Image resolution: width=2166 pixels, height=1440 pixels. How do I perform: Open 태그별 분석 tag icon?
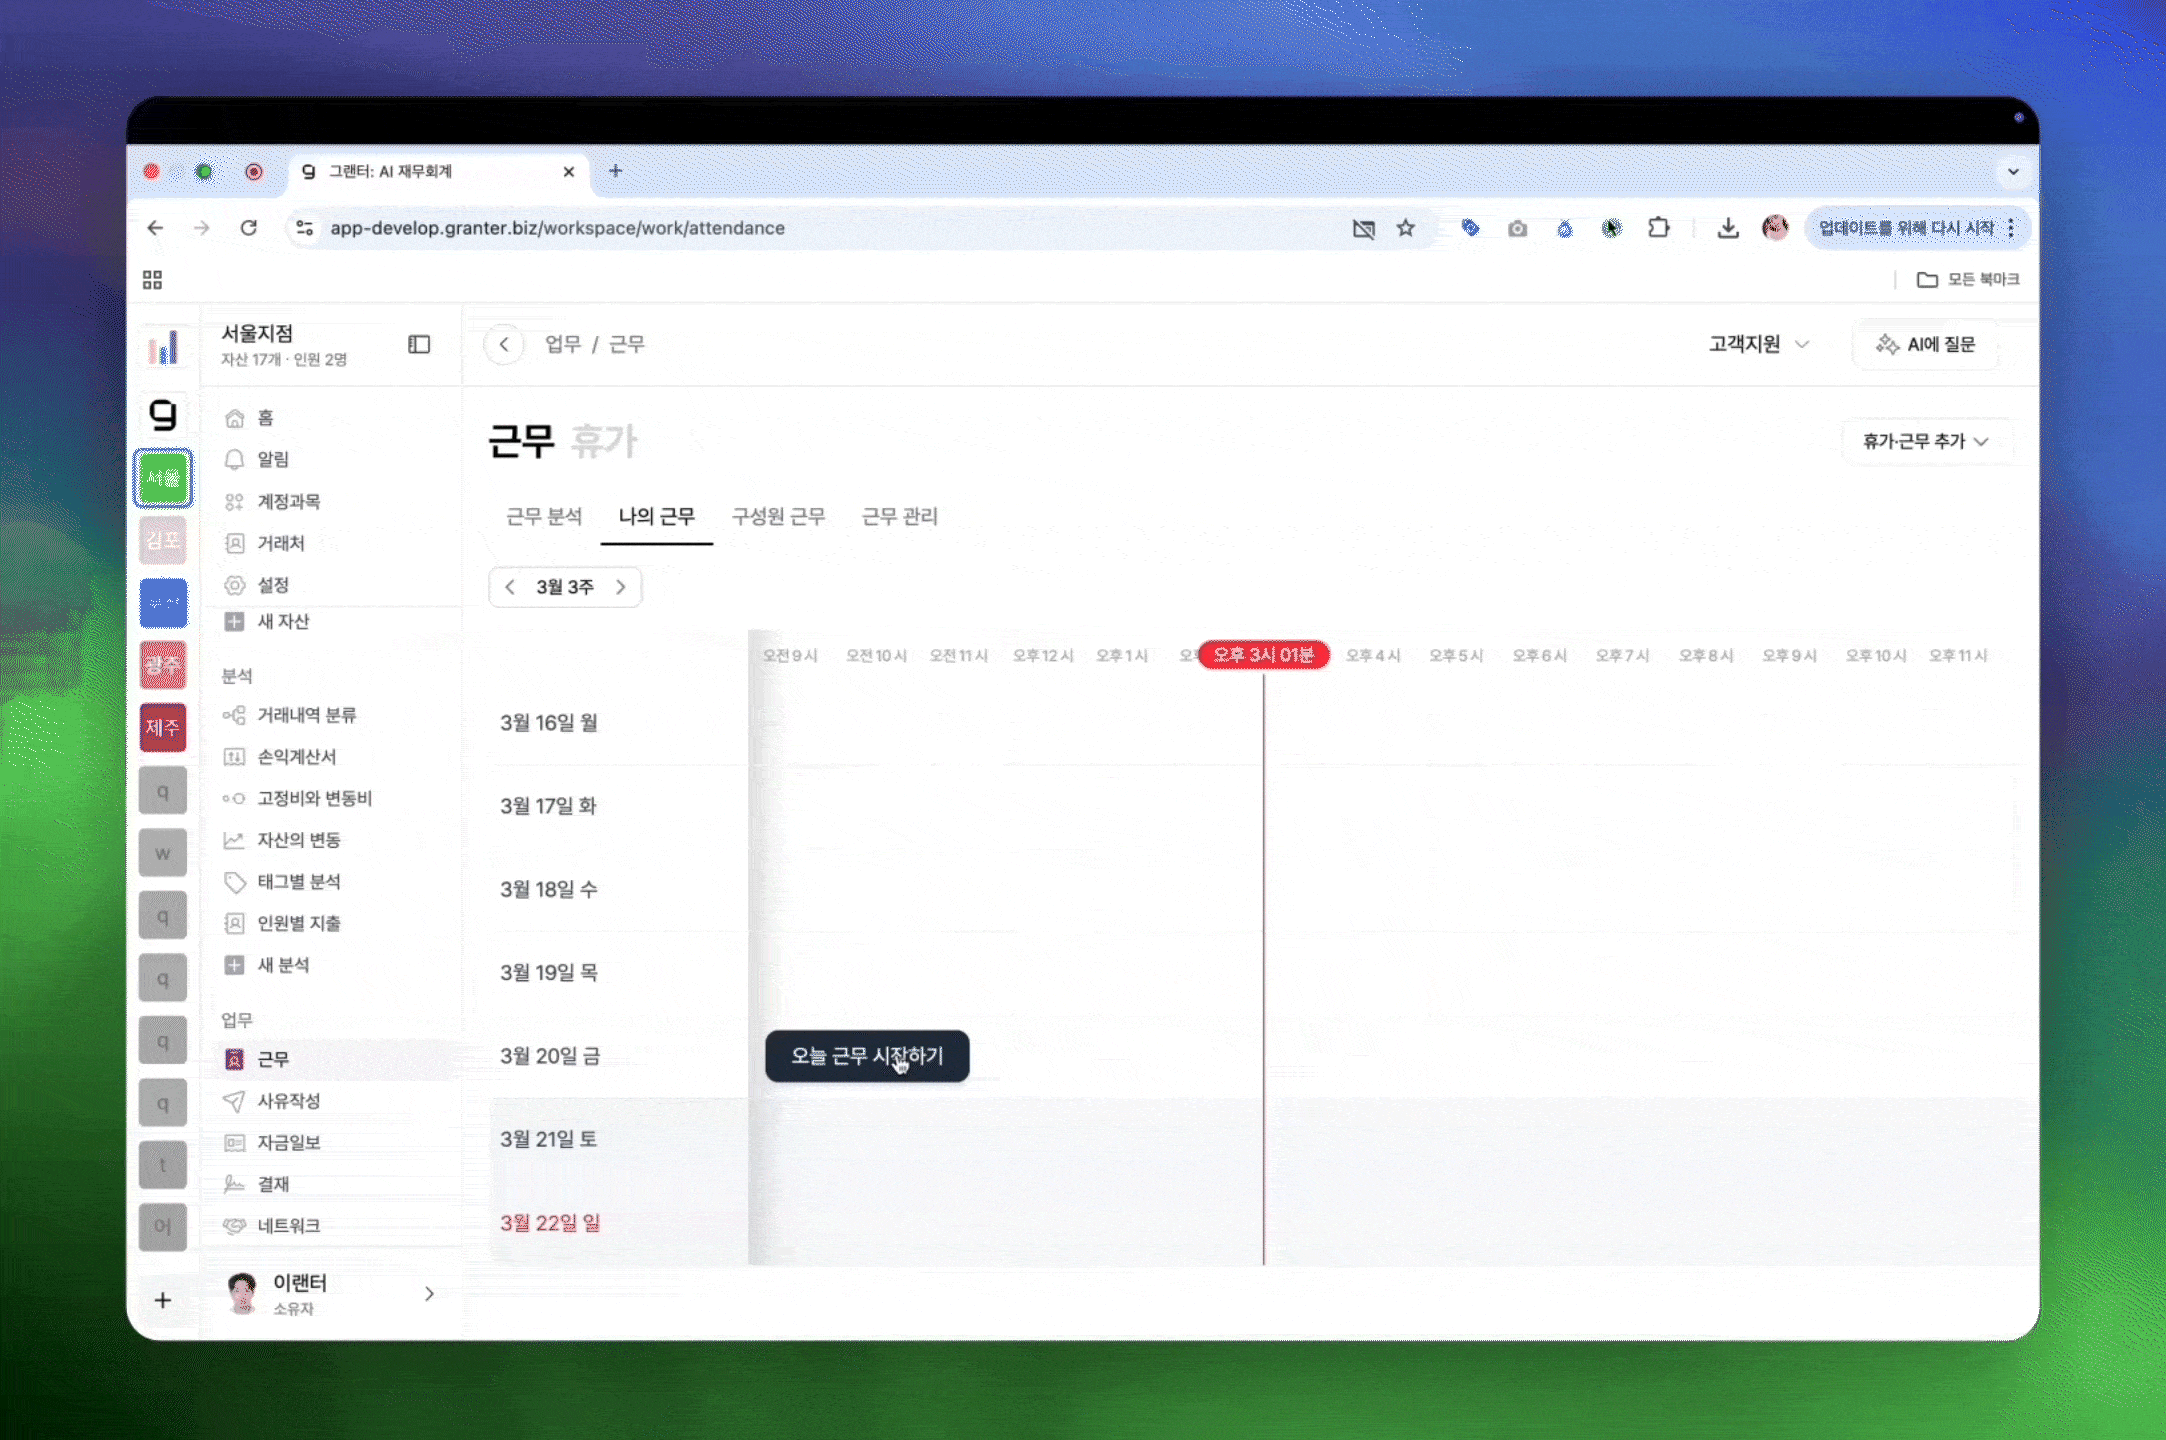coord(235,882)
